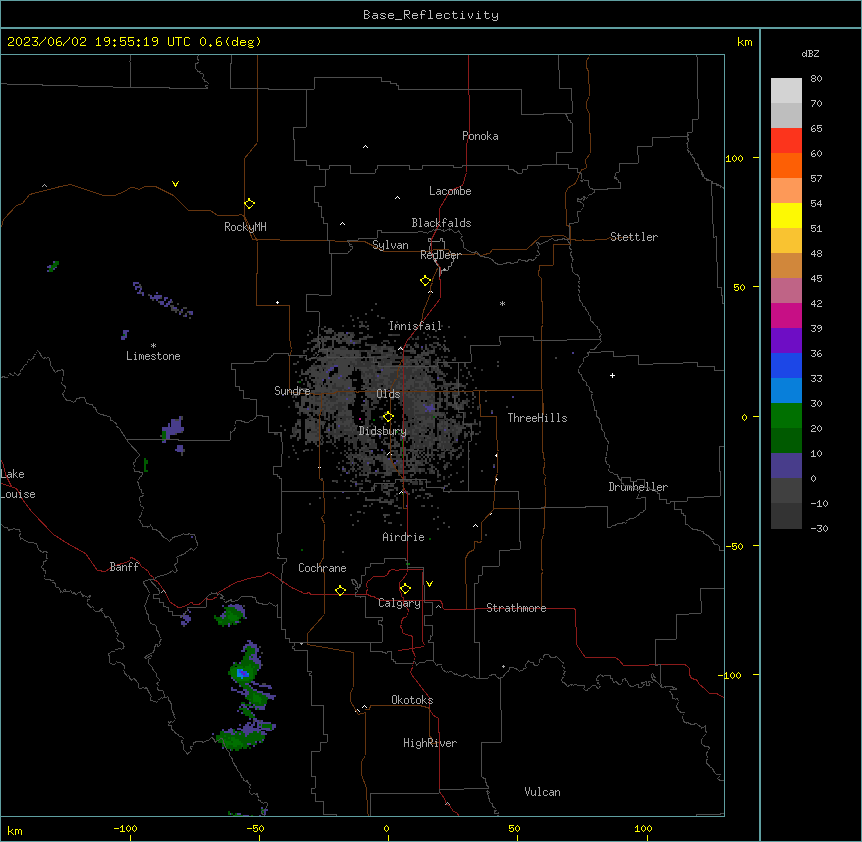Screen dimensions: 862x842
Task: Click the yellow diamond marker above RockyMH
Action: (249, 203)
